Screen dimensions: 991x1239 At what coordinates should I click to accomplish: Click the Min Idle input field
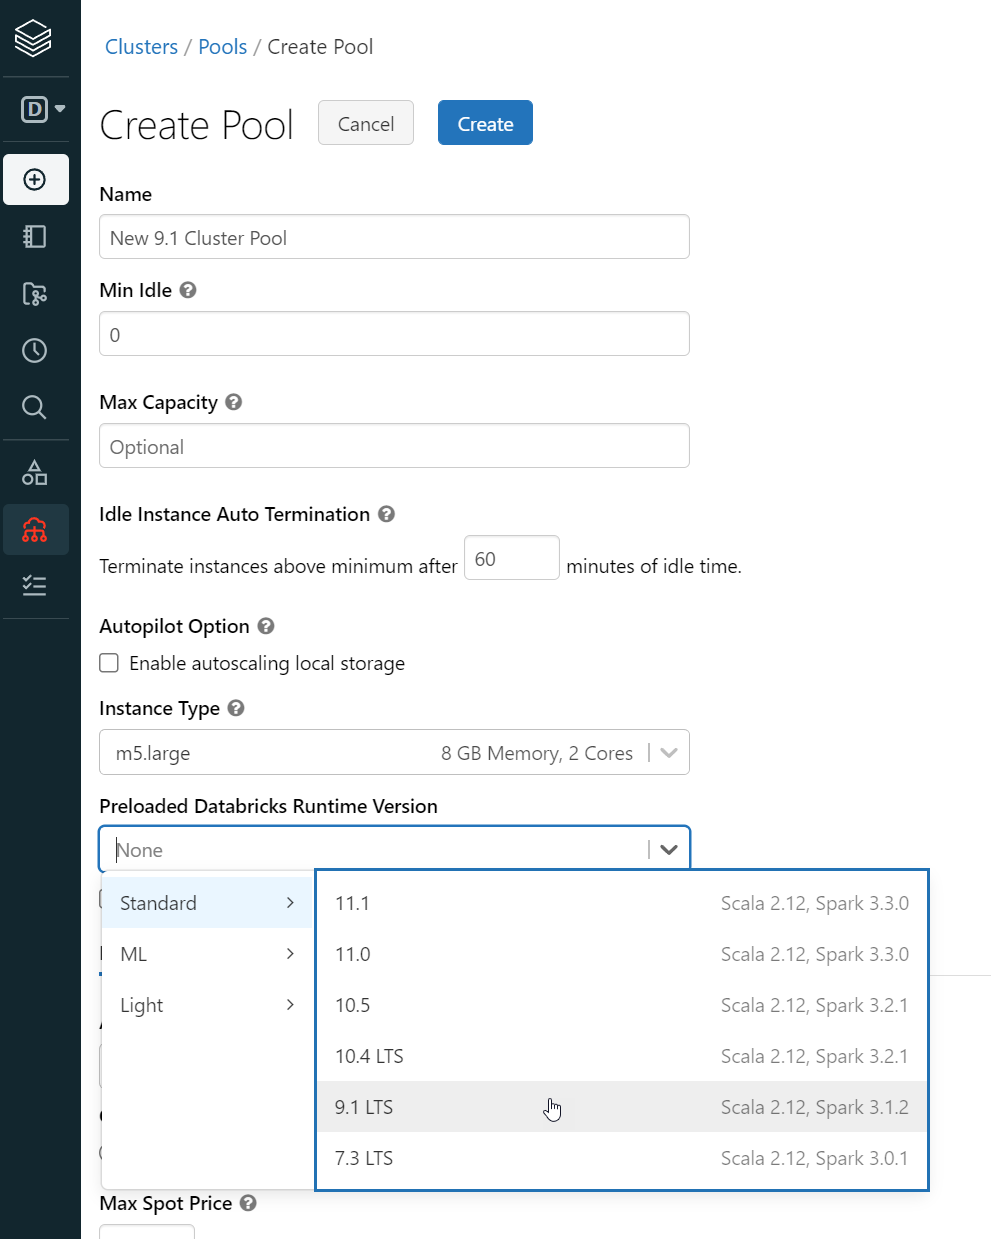coord(394,334)
